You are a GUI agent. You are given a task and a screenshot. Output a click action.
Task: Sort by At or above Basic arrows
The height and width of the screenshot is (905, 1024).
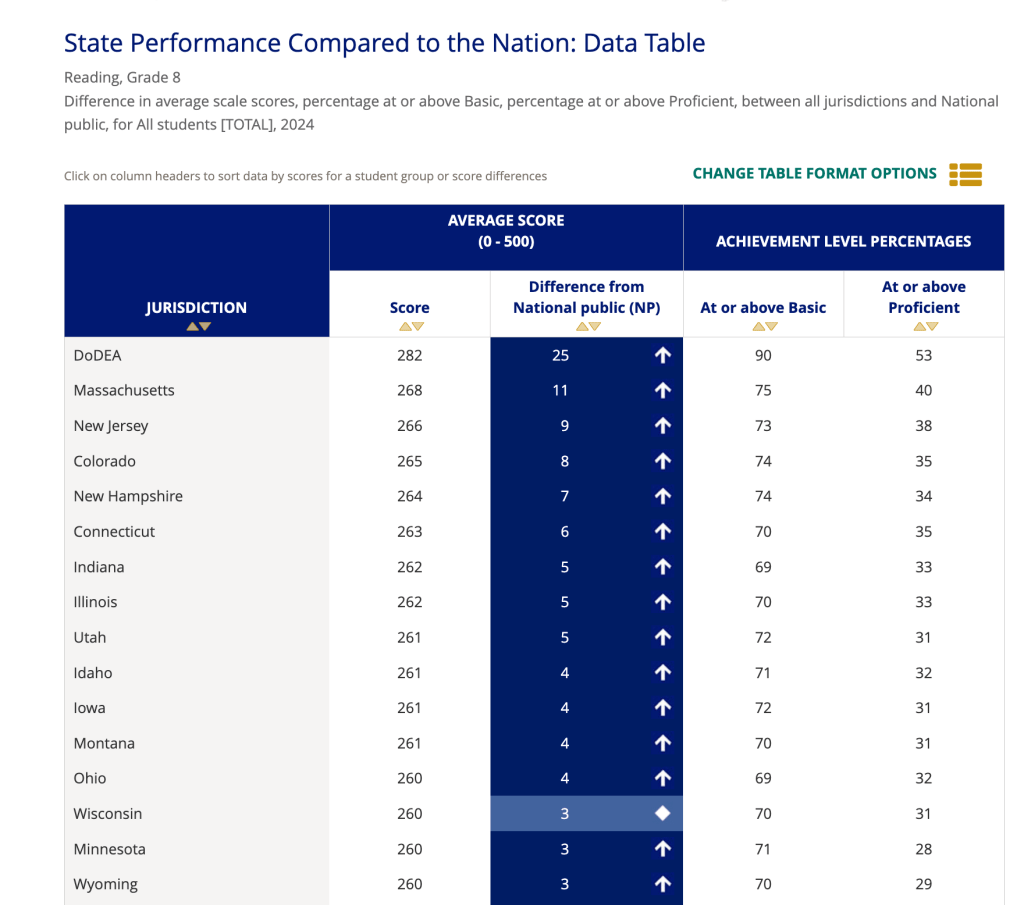(763, 326)
